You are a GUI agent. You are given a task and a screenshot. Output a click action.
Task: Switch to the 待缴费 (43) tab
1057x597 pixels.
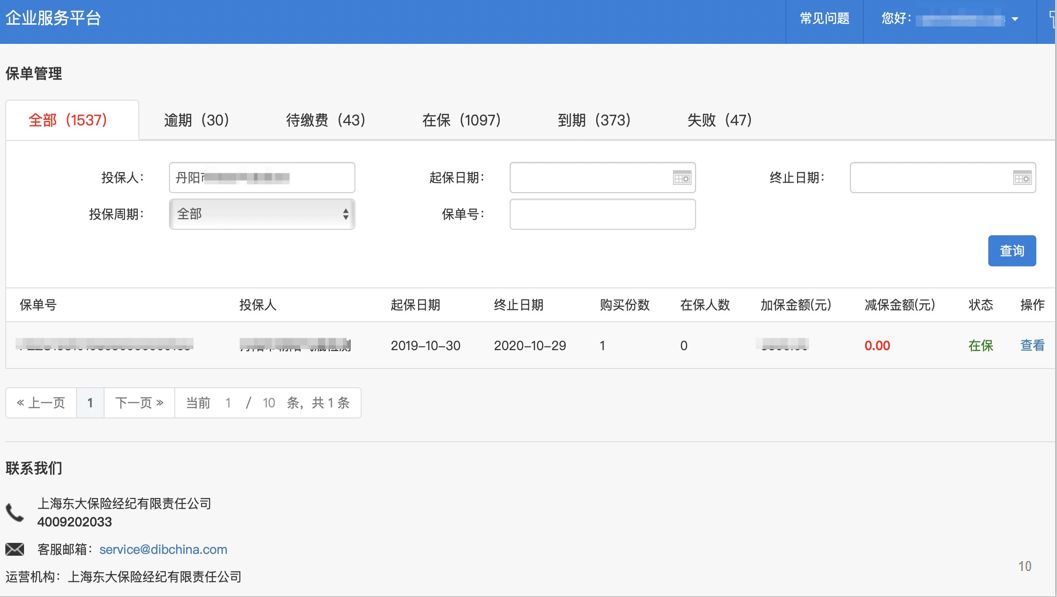point(326,120)
